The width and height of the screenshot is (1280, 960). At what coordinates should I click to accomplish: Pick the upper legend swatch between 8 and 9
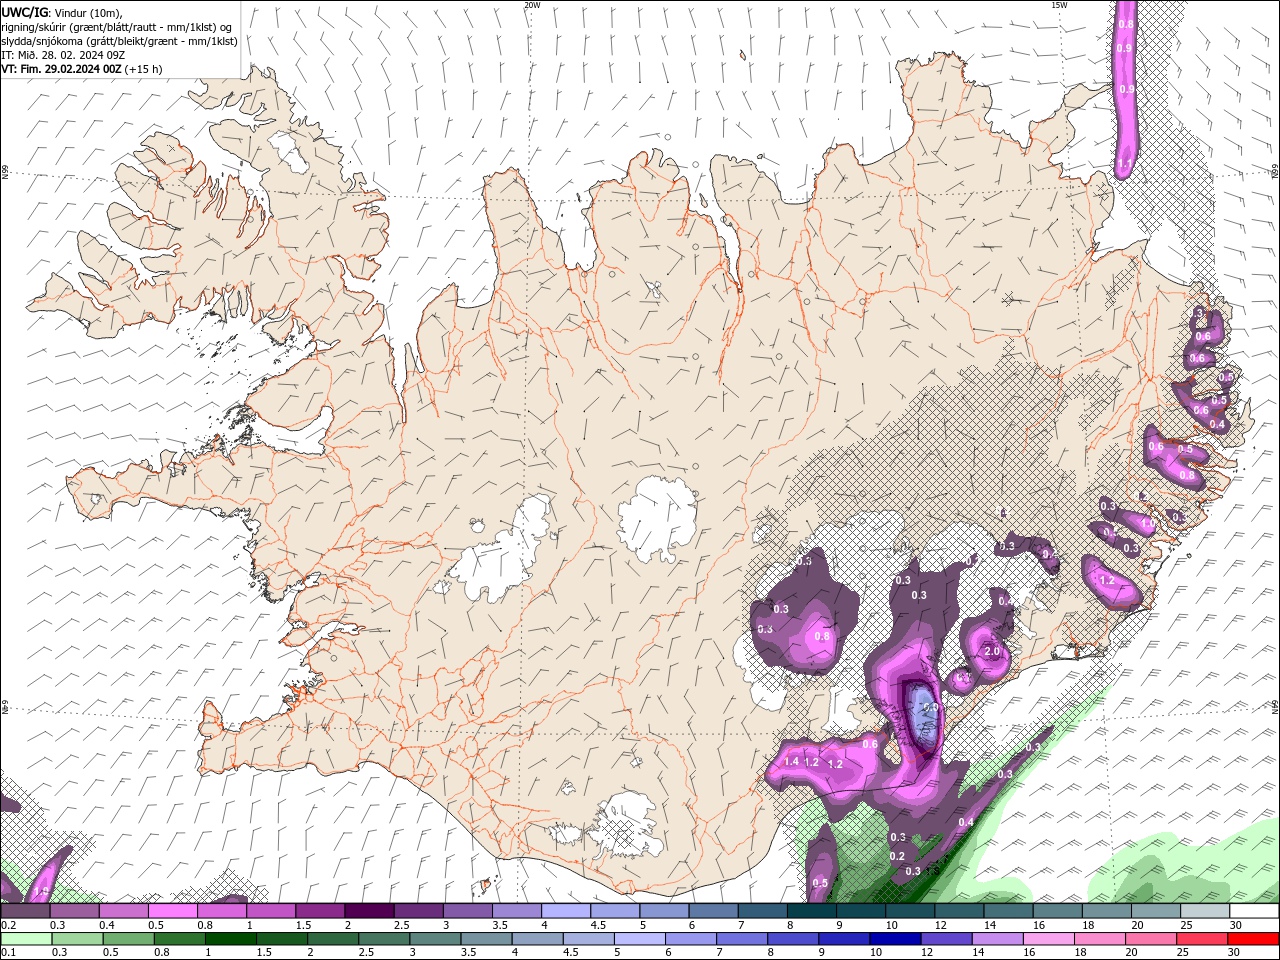[811, 911]
